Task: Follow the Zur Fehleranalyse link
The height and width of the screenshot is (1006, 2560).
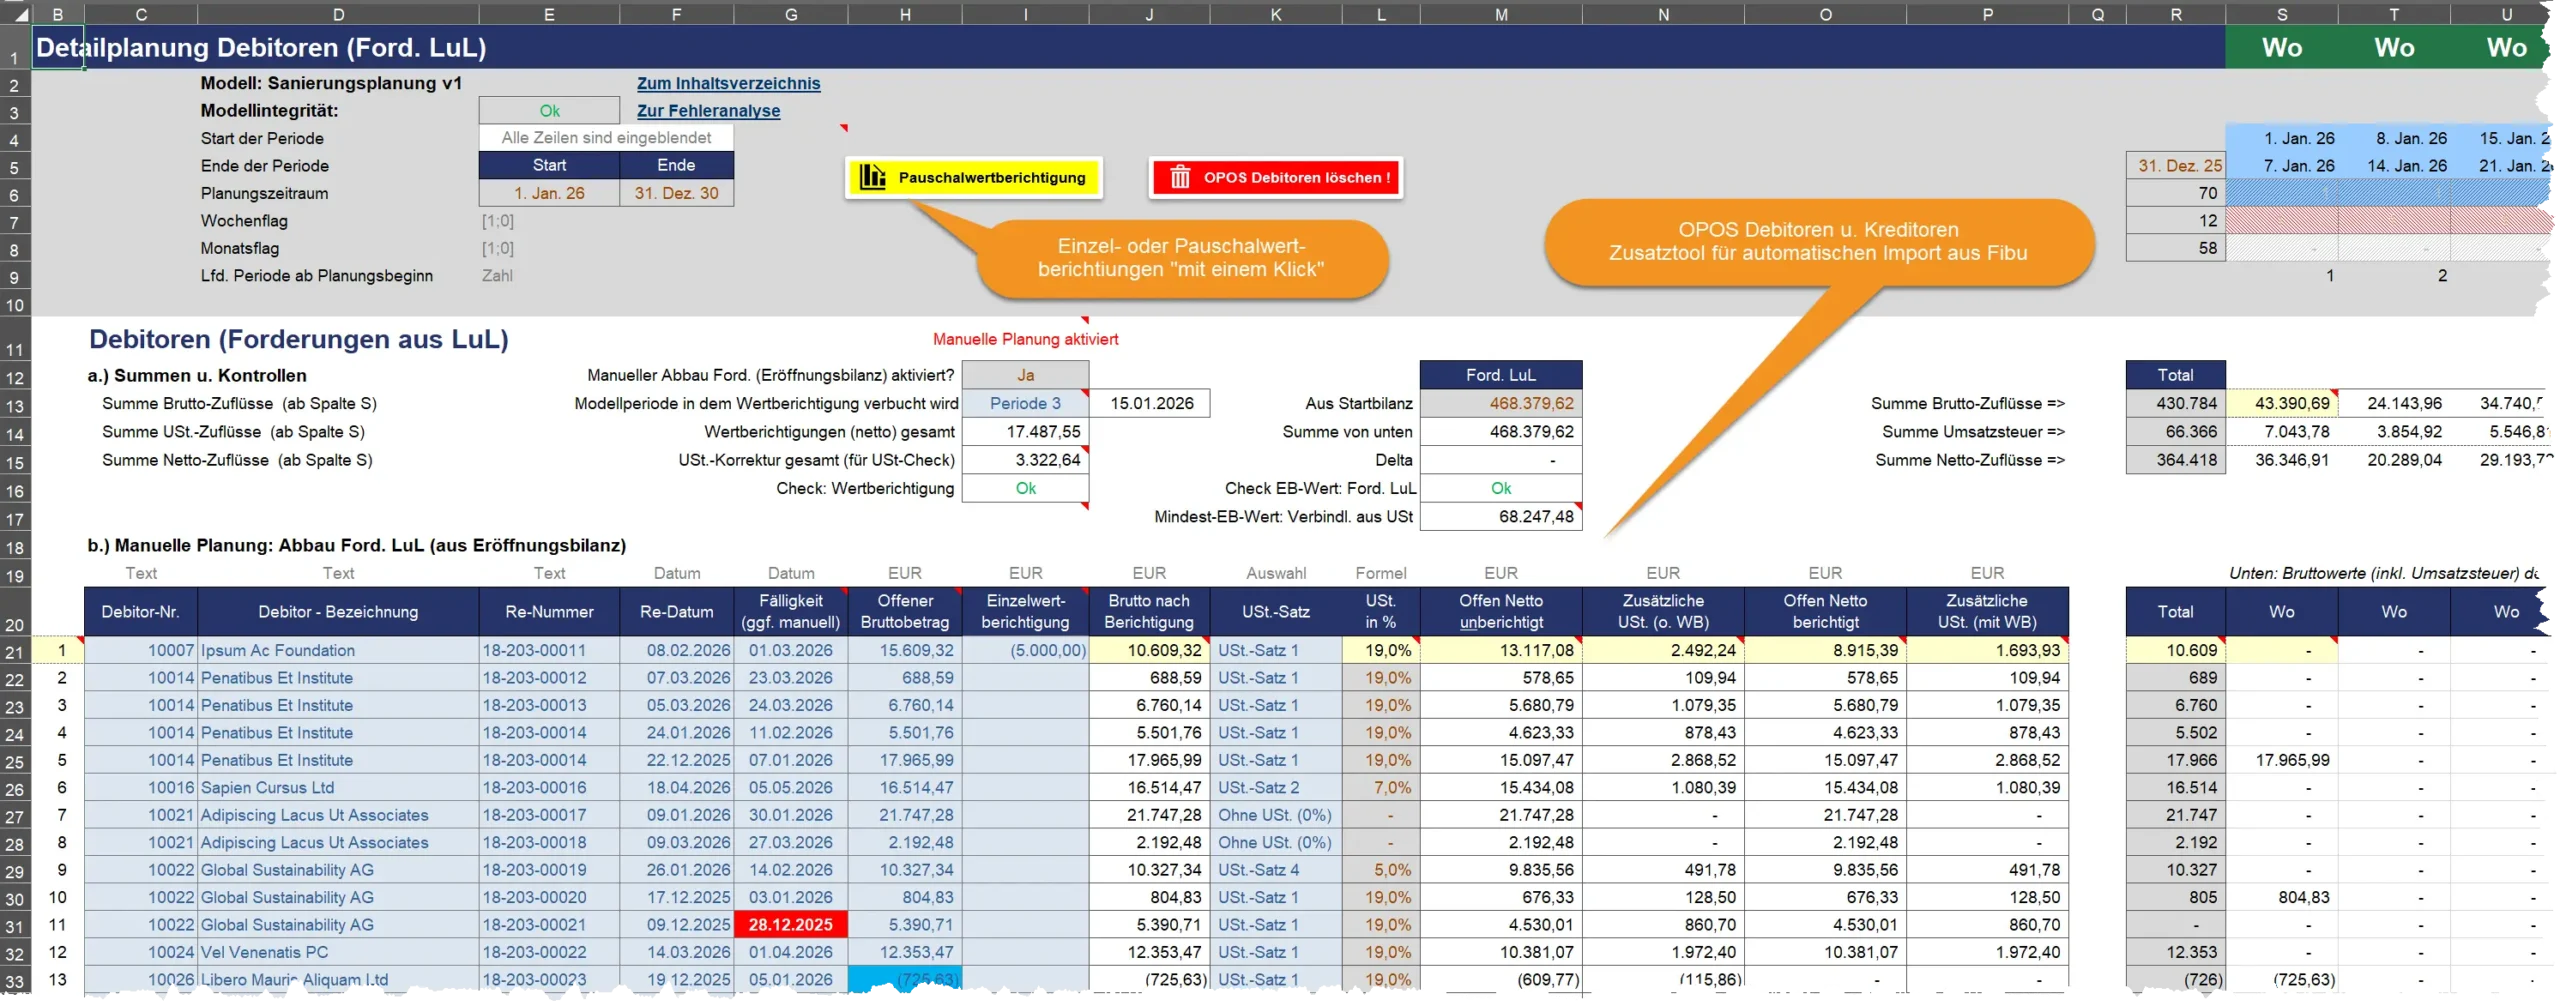Action: 708,111
